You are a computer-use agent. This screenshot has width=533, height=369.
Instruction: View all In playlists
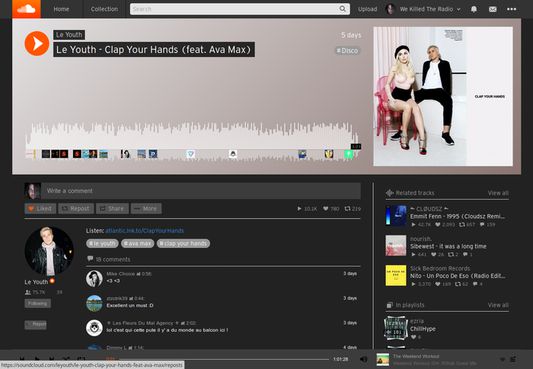tap(498, 305)
